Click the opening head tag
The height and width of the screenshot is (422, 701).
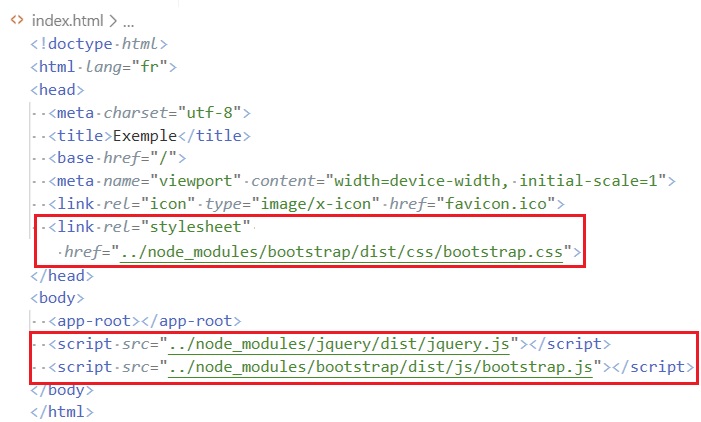click(x=57, y=90)
